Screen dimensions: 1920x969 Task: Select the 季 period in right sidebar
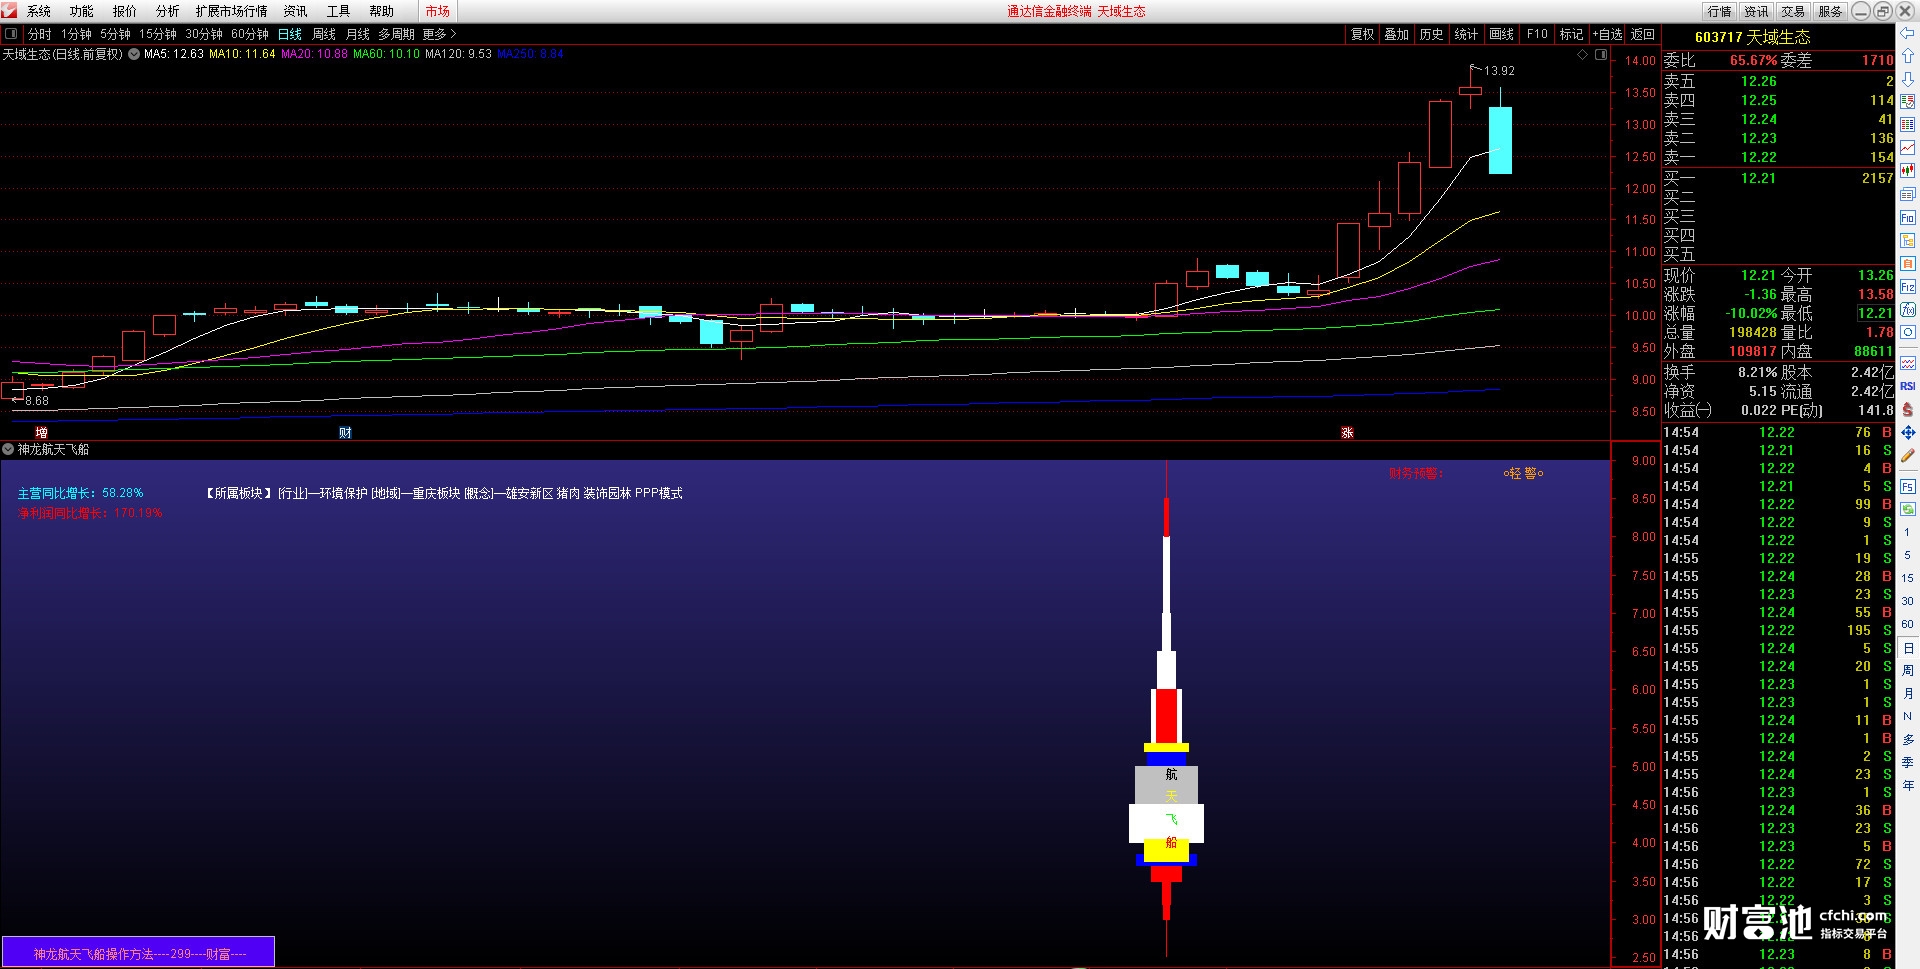(1908, 763)
